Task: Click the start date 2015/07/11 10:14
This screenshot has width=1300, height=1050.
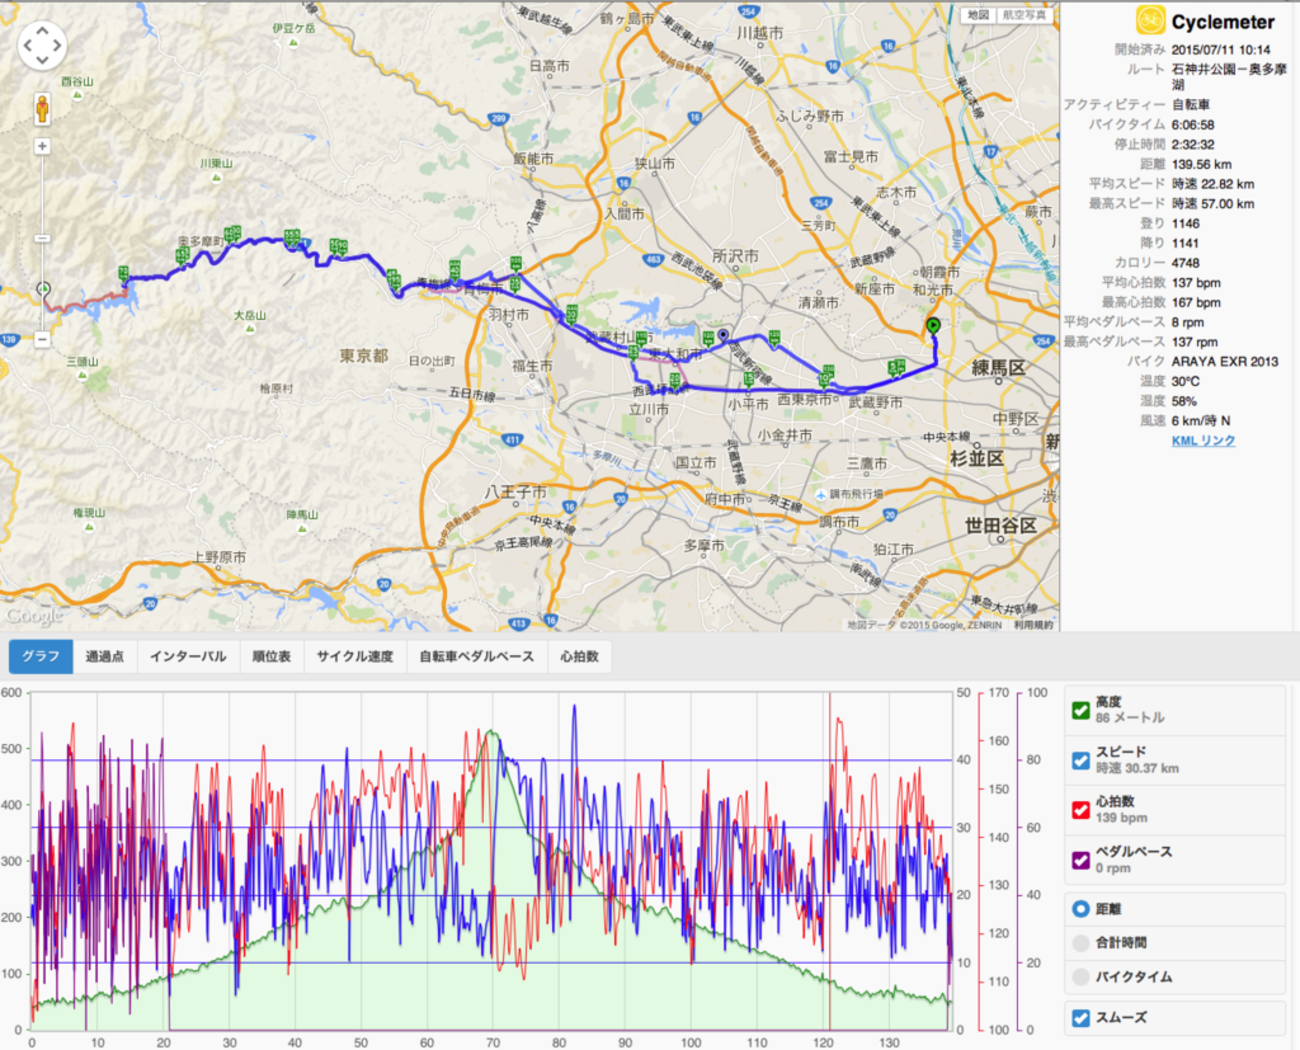Action: (1221, 50)
